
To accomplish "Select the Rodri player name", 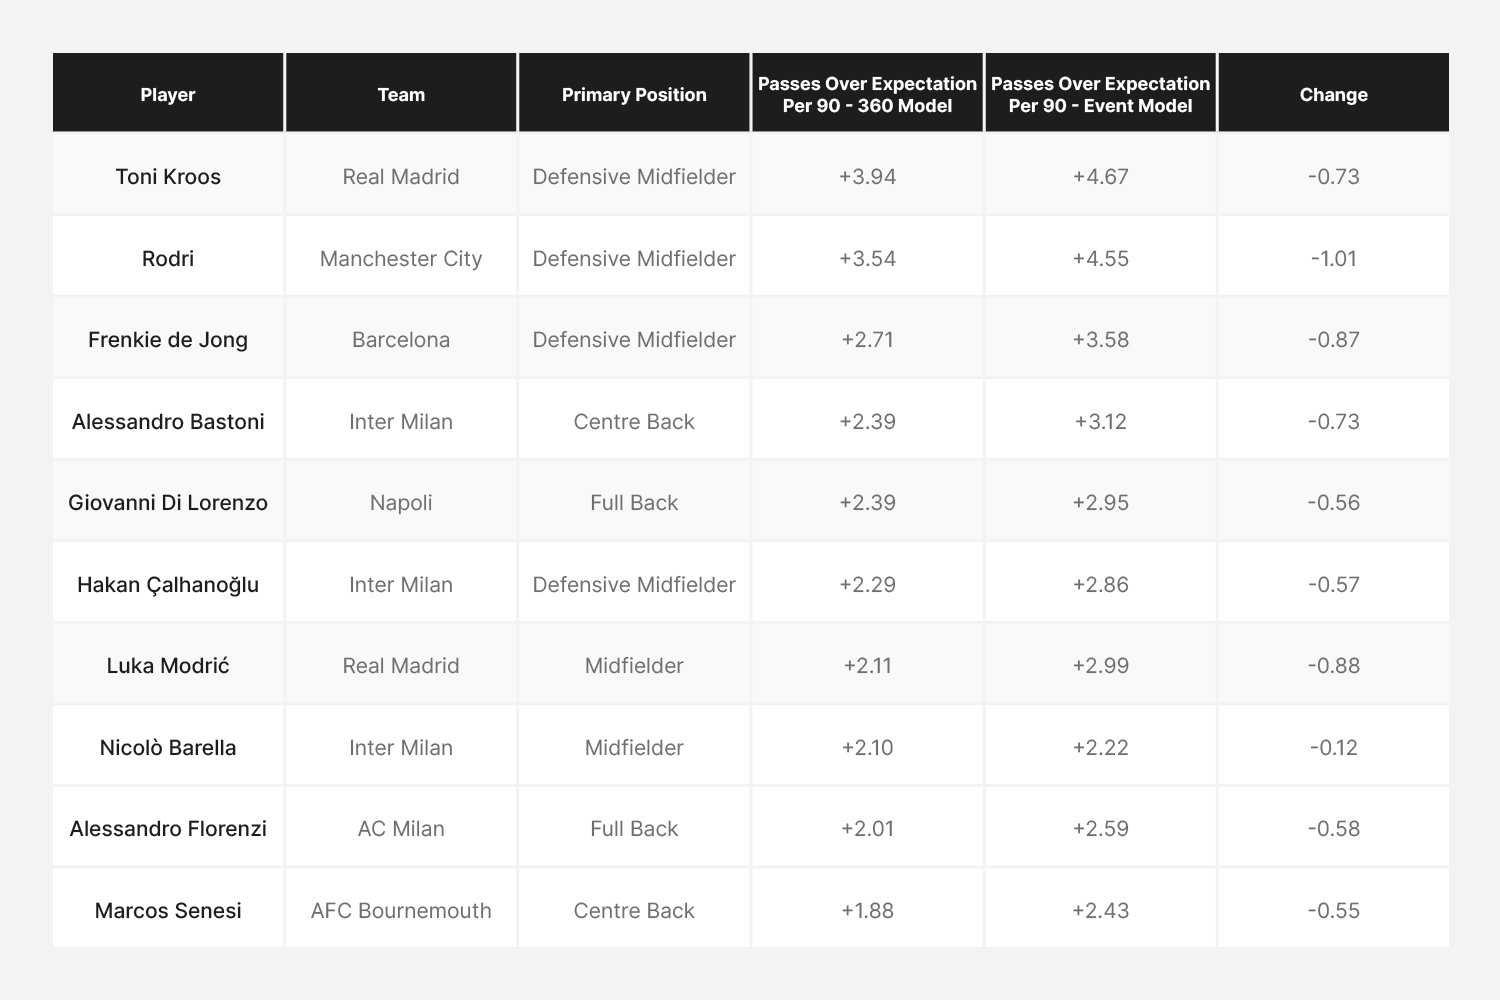I will [168, 259].
